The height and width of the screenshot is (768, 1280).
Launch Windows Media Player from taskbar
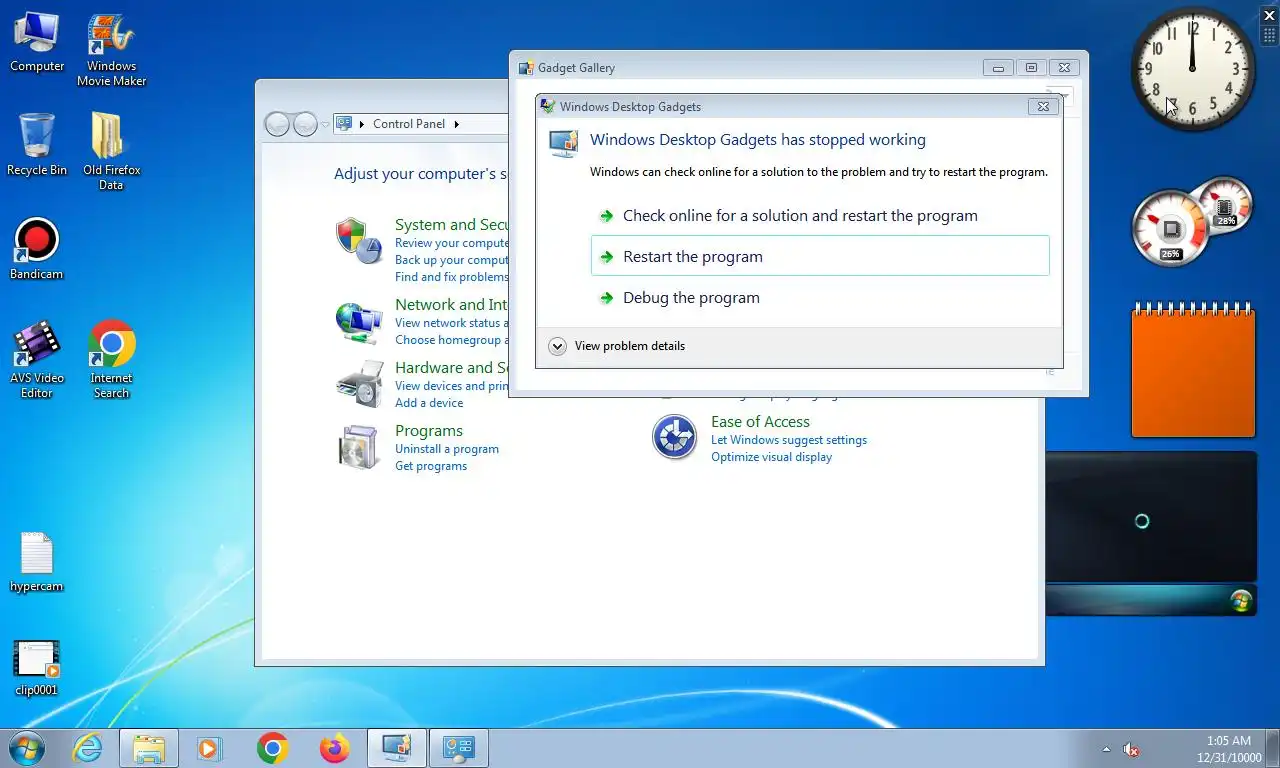click(209, 748)
